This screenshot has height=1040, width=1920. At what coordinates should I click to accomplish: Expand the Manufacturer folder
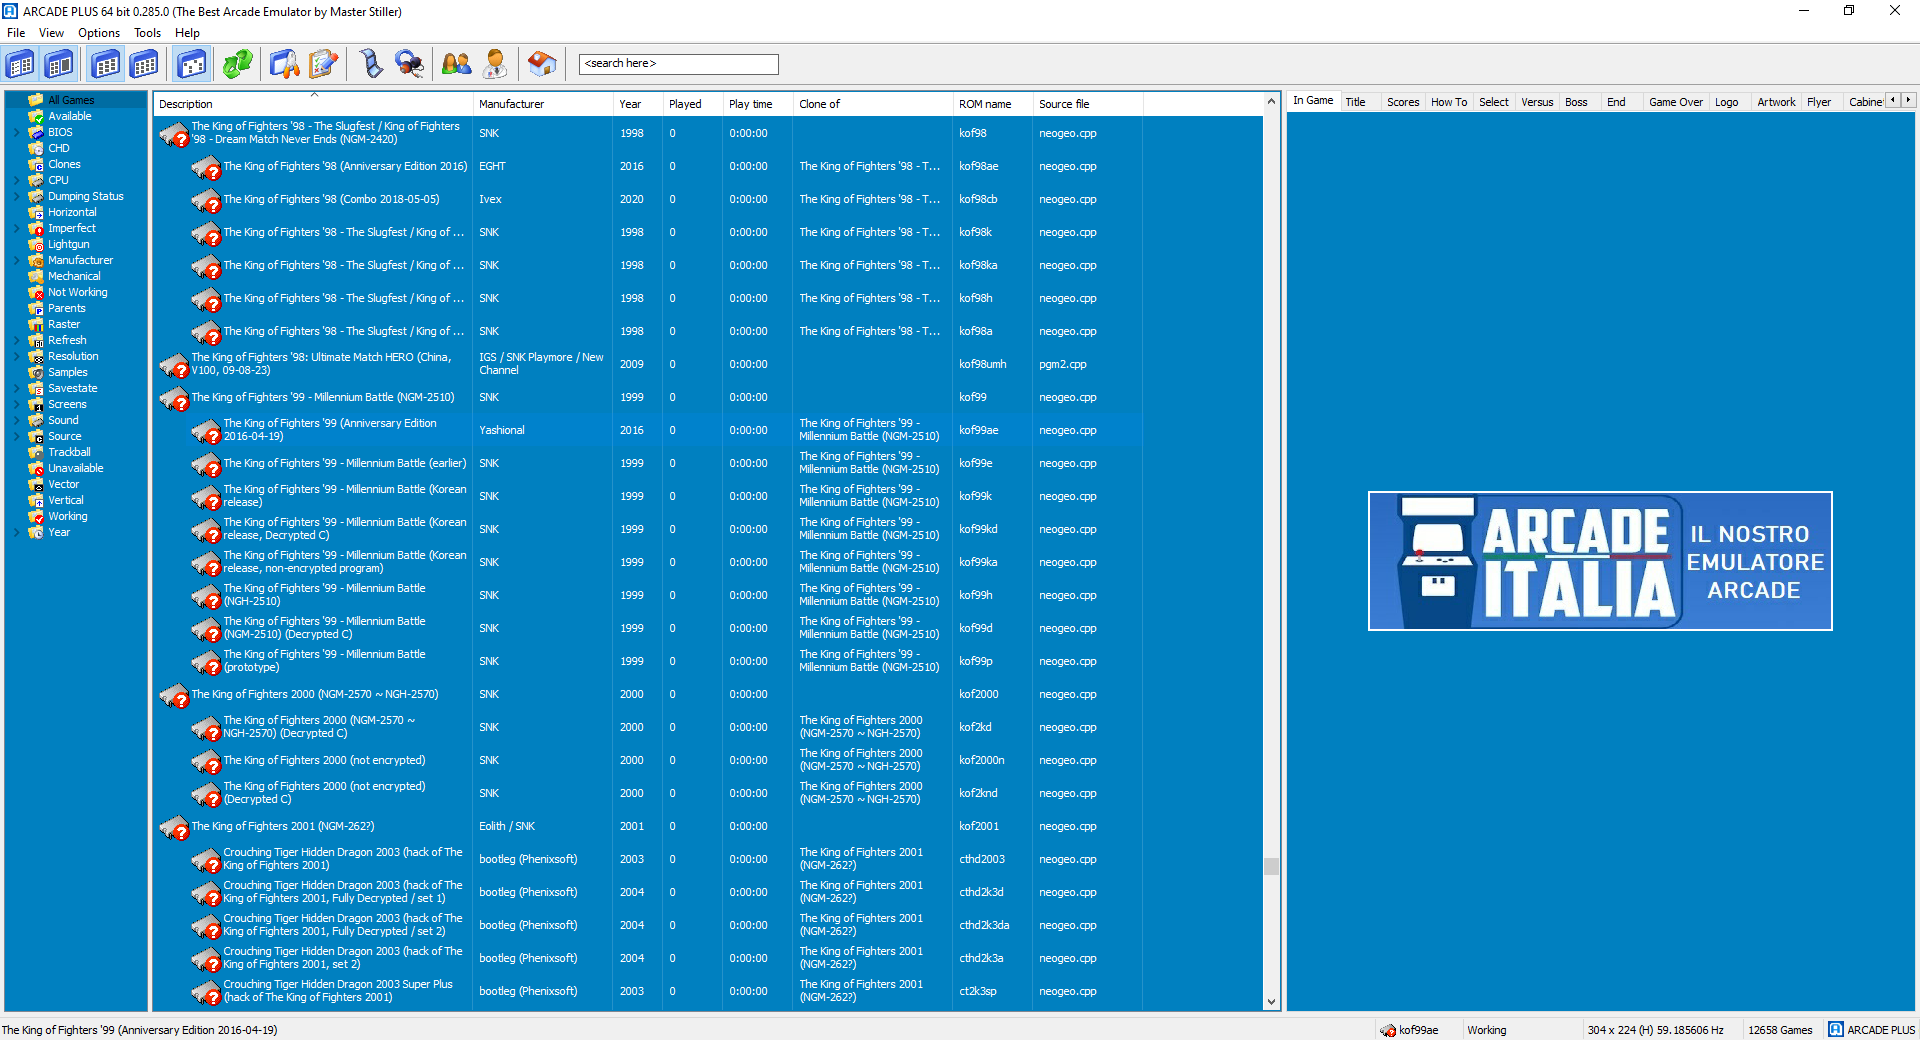tap(17, 260)
